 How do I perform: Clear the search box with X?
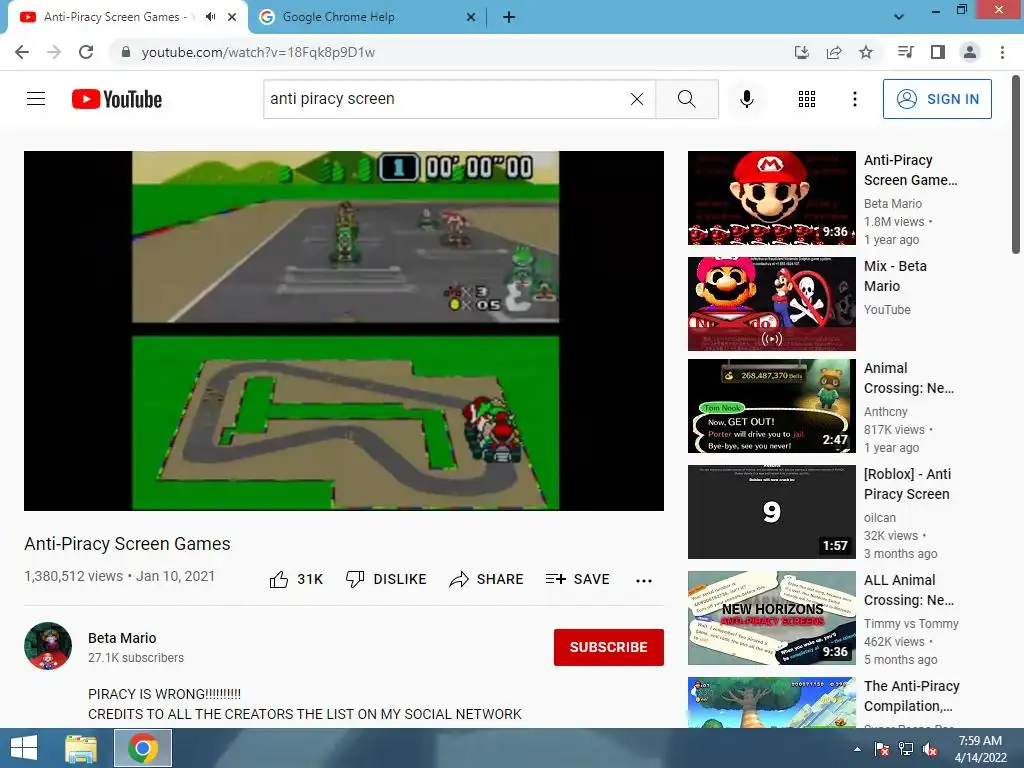click(x=637, y=99)
